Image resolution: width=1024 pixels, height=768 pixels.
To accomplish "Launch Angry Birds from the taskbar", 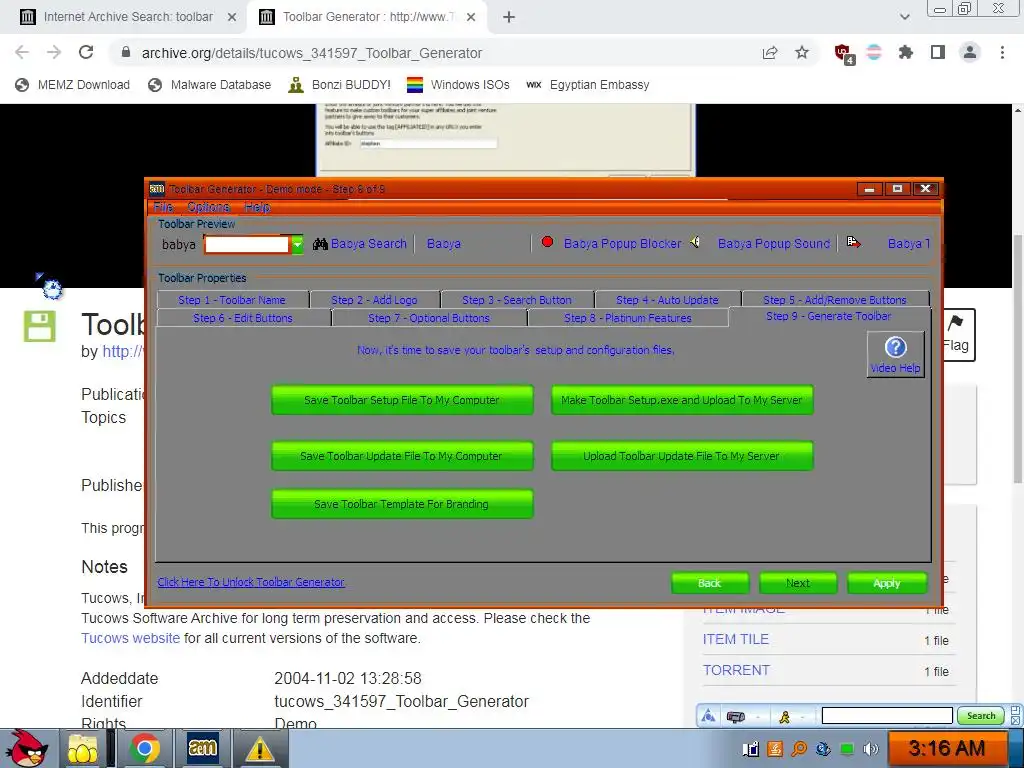I will (26, 748).
